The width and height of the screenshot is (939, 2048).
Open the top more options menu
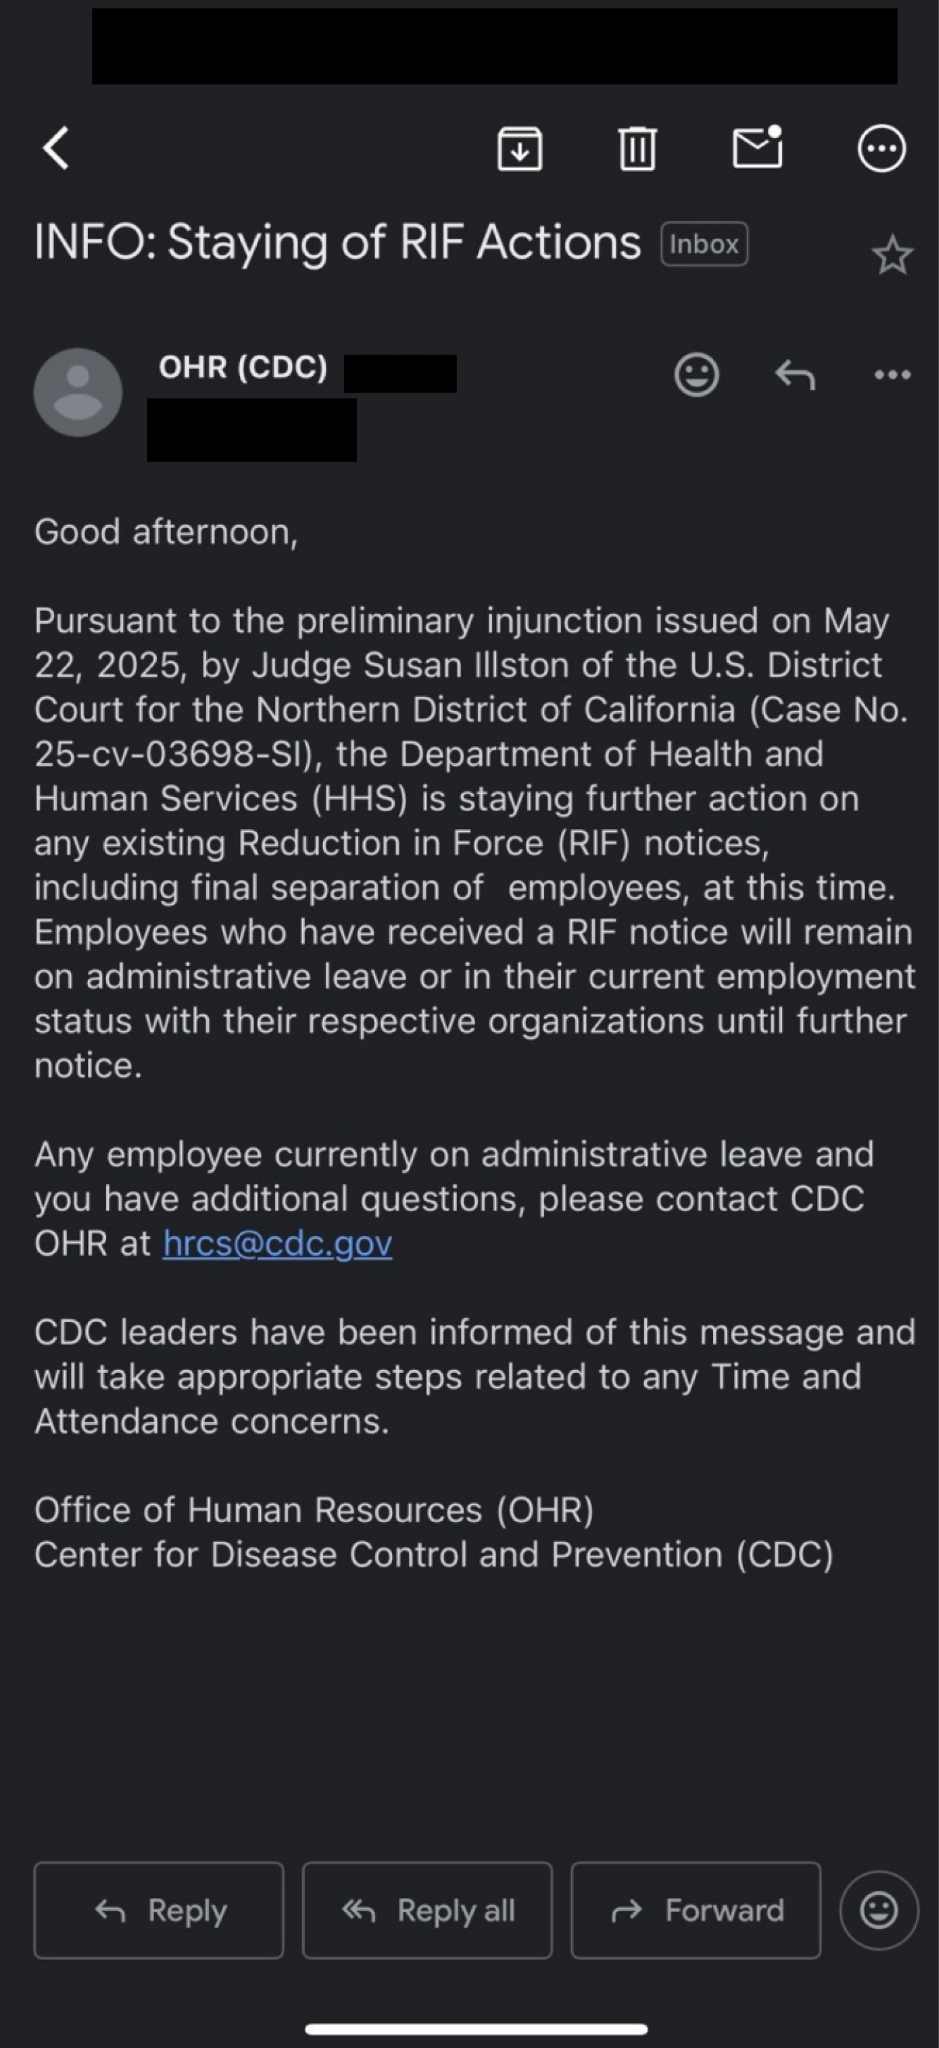point(881,149)
